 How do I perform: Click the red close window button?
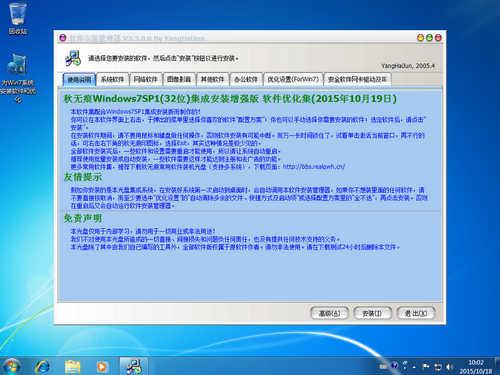pos(438,38)
